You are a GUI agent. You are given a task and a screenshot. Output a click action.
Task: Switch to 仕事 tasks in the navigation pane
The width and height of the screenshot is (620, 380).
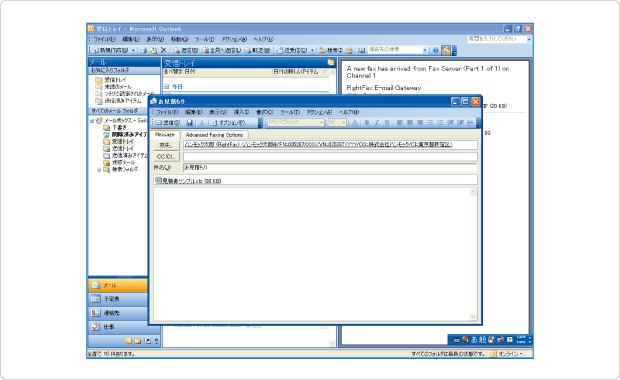point(118,327)
